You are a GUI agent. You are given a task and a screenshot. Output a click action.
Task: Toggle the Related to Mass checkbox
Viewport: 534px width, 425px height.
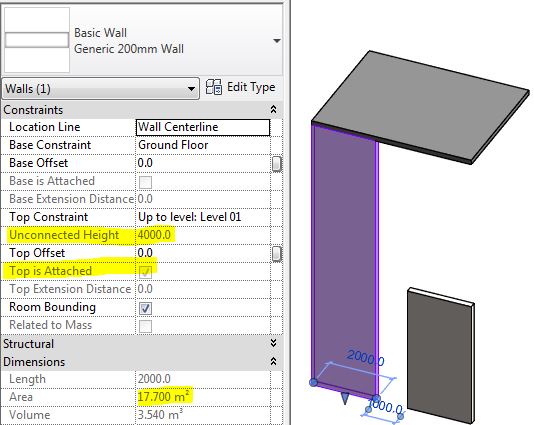(145, 326)
